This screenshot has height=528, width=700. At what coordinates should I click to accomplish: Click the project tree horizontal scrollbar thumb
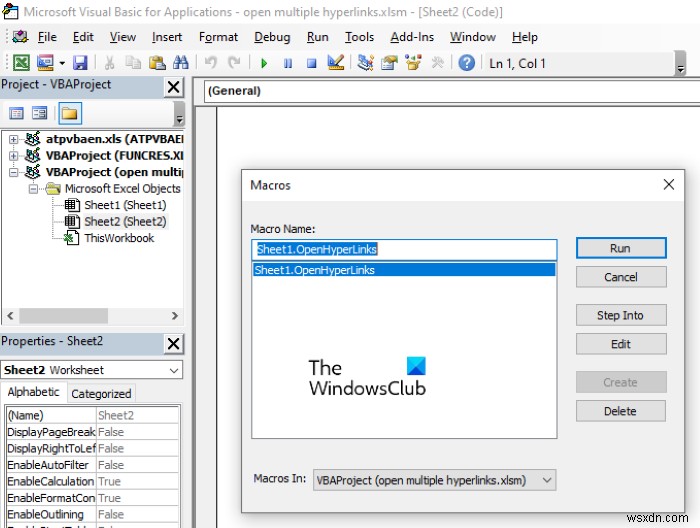coord(63,316)
